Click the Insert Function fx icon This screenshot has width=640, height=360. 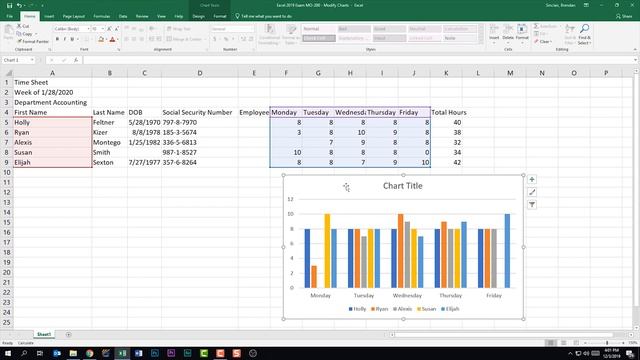pos(76,60)
